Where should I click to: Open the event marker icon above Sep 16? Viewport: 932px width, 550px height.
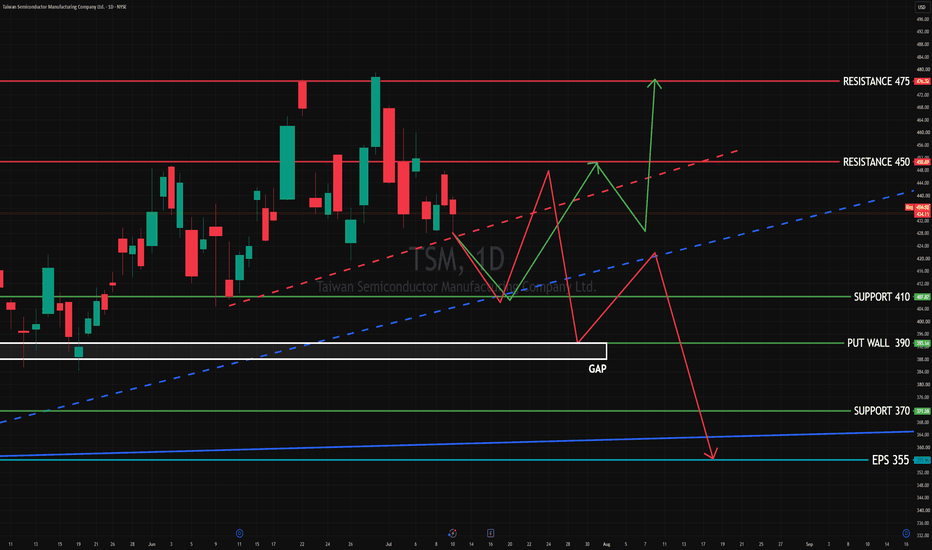(906, 533)
